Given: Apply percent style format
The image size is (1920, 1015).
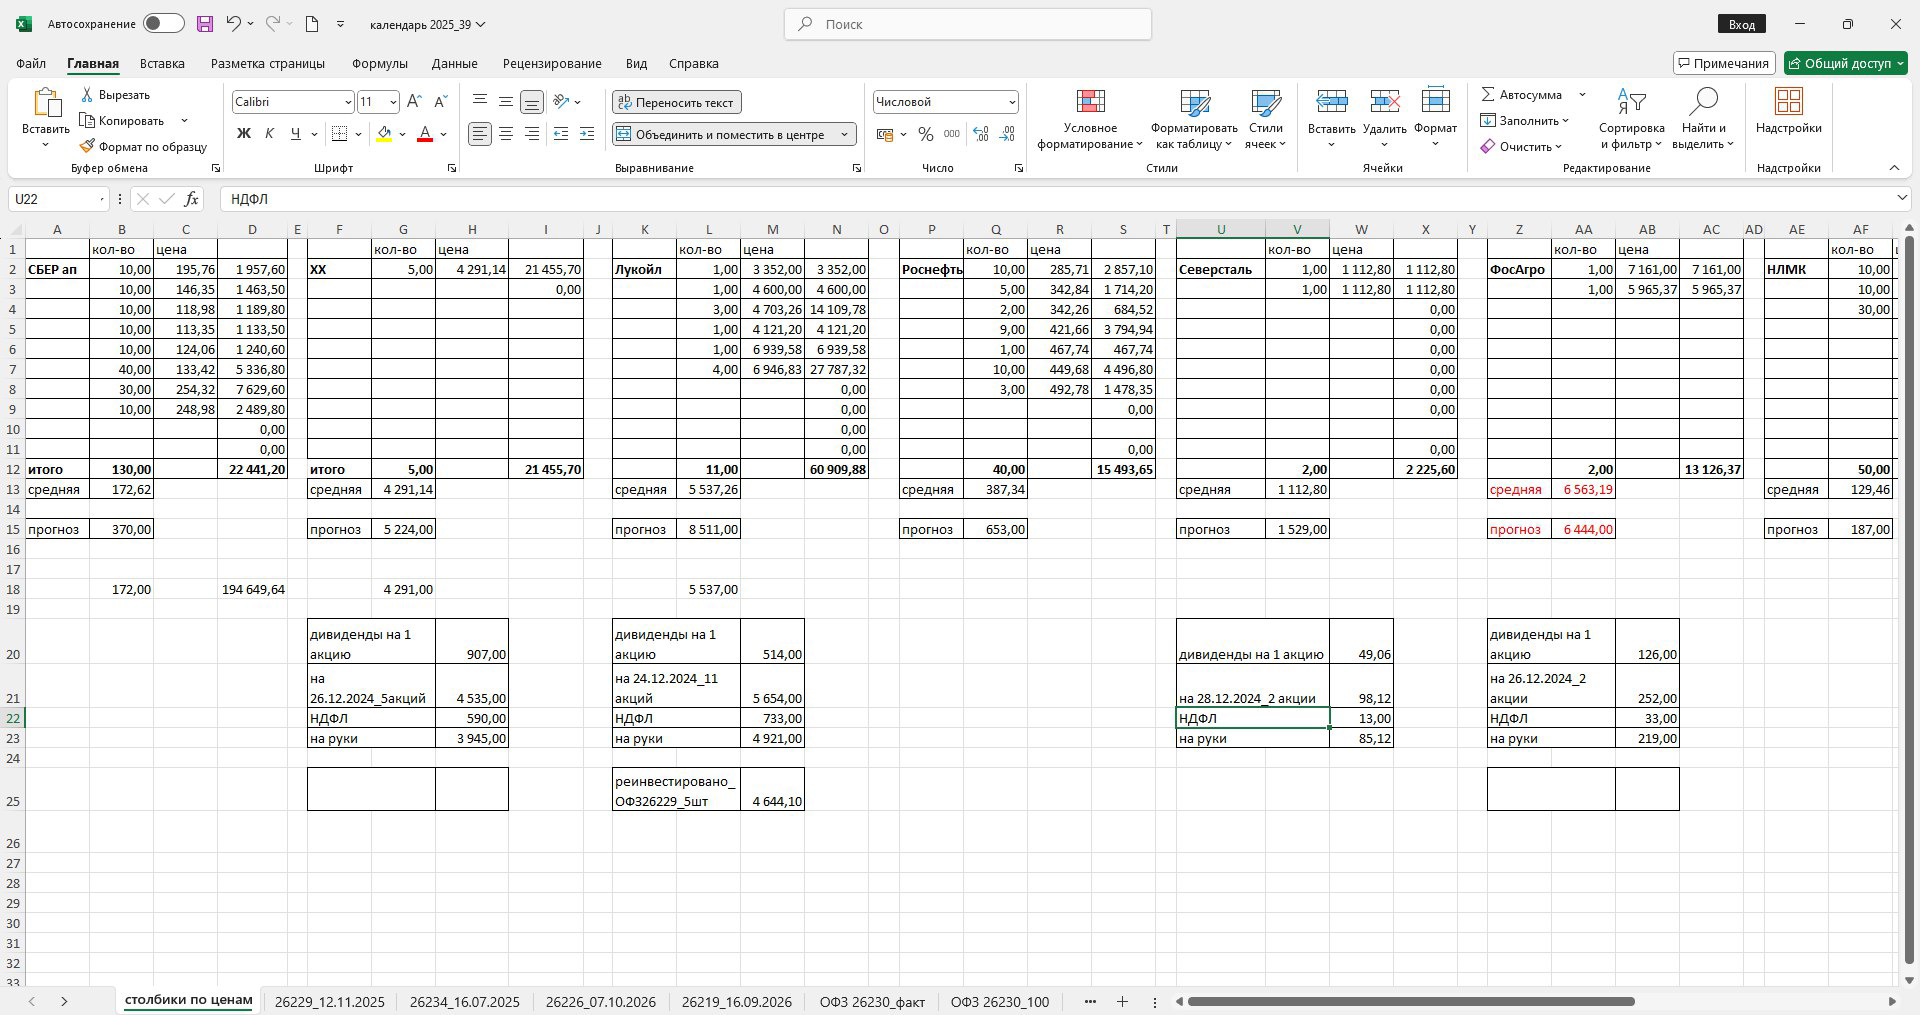Looking at the screenshot, I should point(926,134).
